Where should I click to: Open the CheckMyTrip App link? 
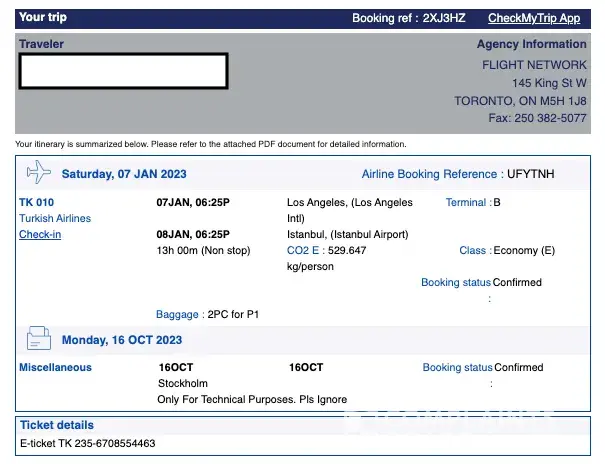534,18
